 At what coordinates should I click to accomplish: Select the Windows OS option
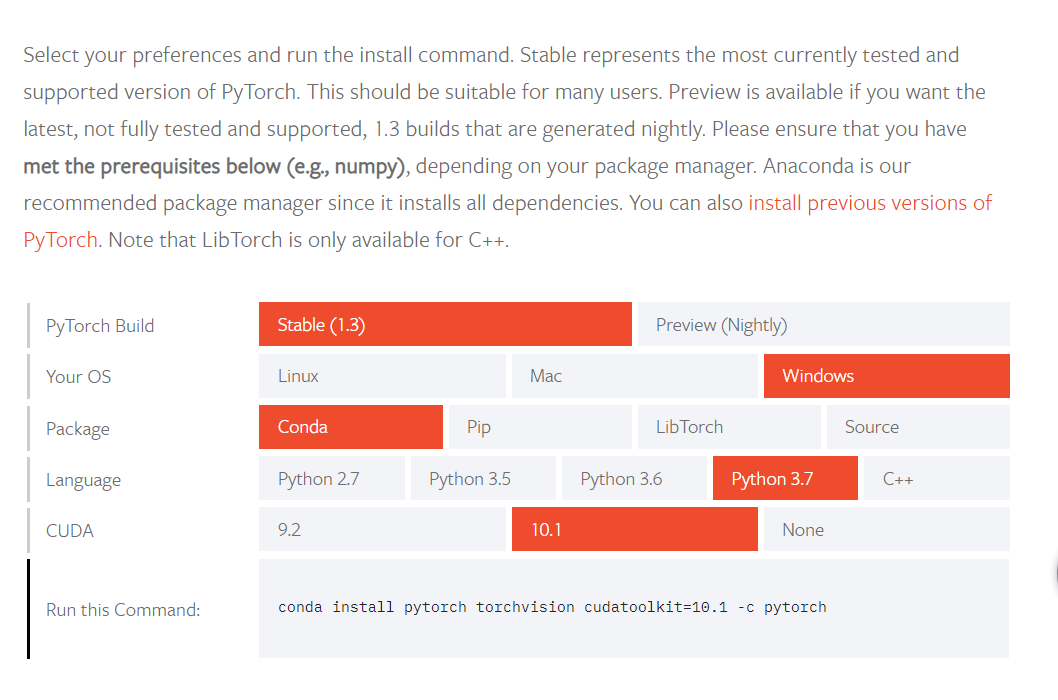[886, 376]
